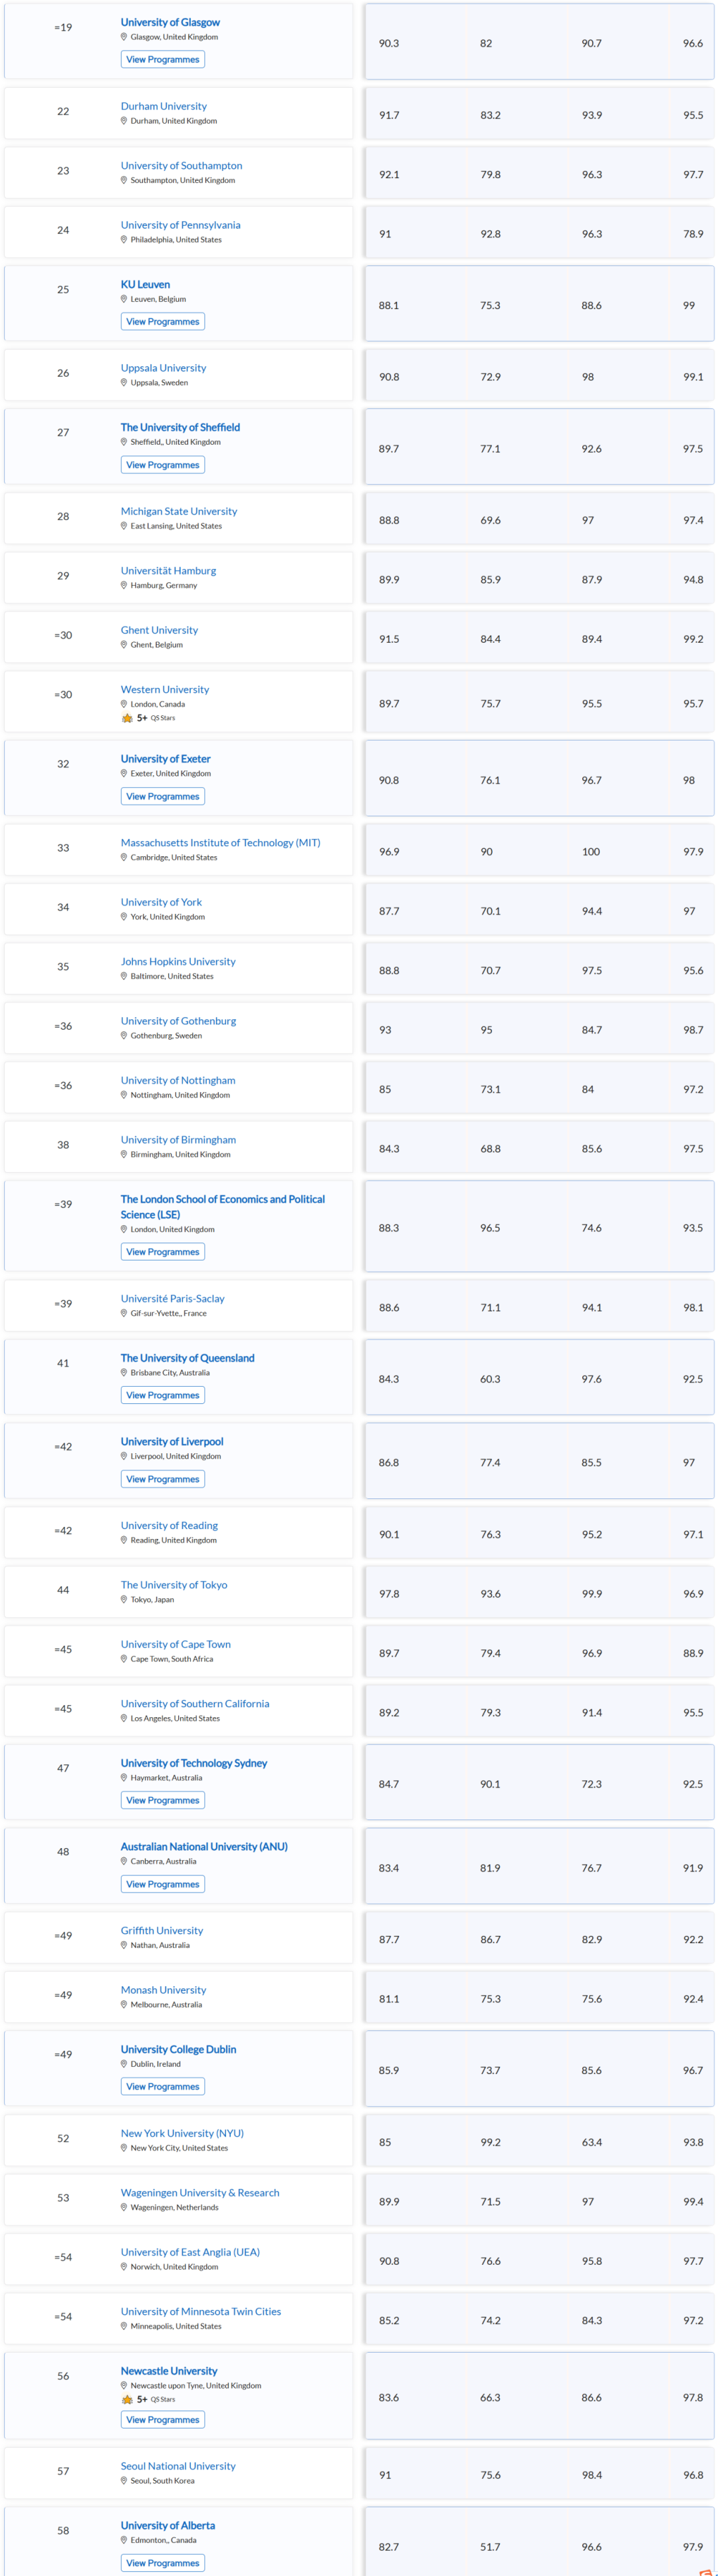Image resolution: width=718 pixels, height=2576 pixels.
Task: Click location pin icon beside Seoul, South Korea
Action: 124,2480
